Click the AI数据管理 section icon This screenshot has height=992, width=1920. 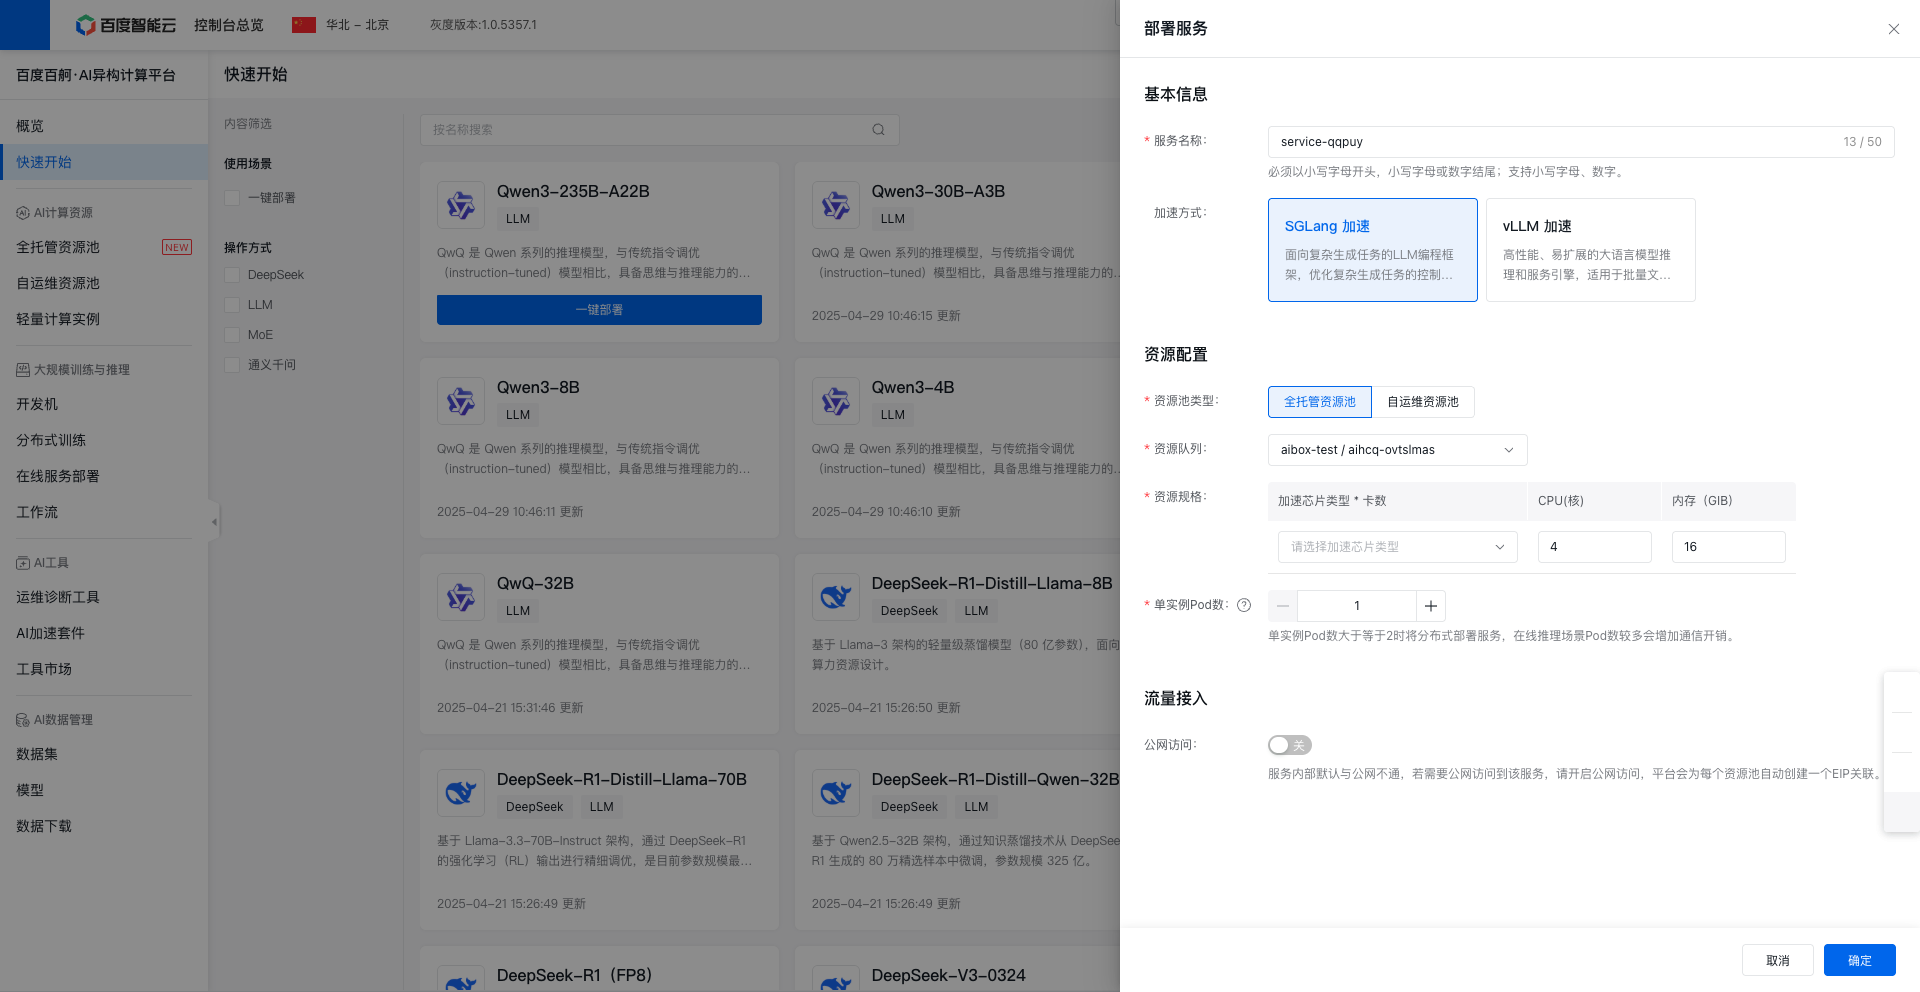click(23, 720)
